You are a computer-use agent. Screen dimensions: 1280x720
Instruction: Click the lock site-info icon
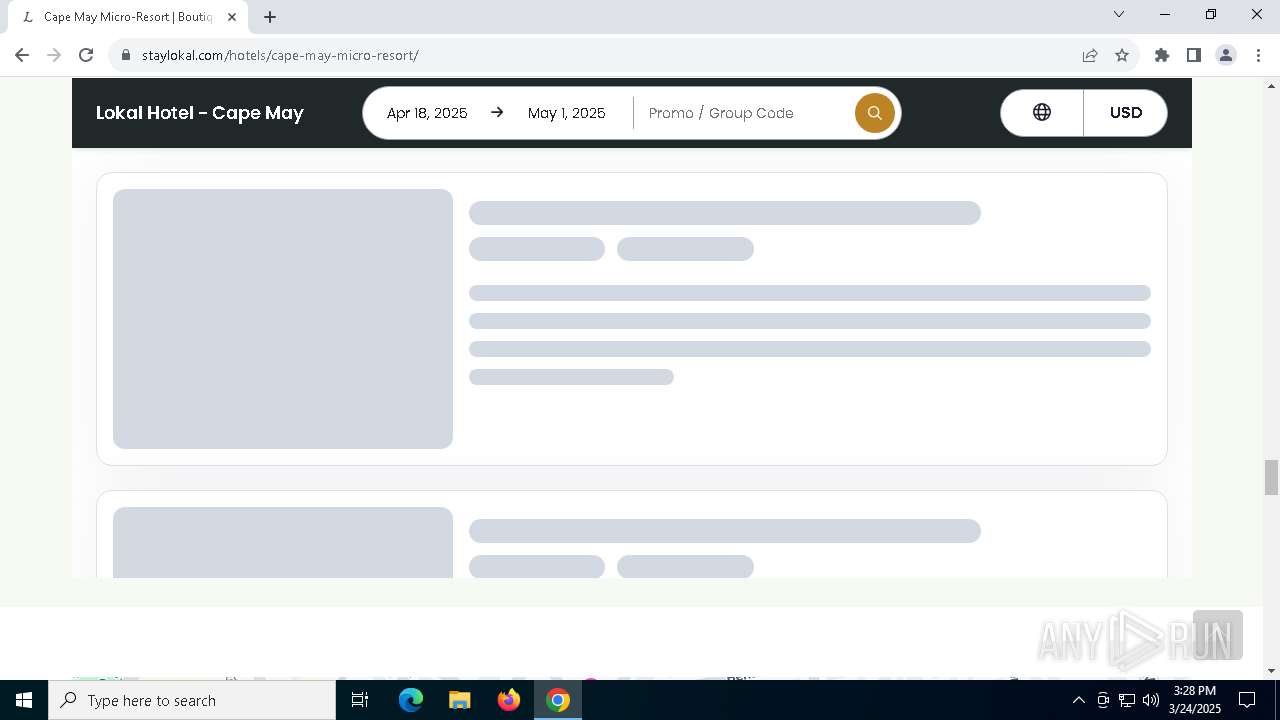(x=126, y=55)
